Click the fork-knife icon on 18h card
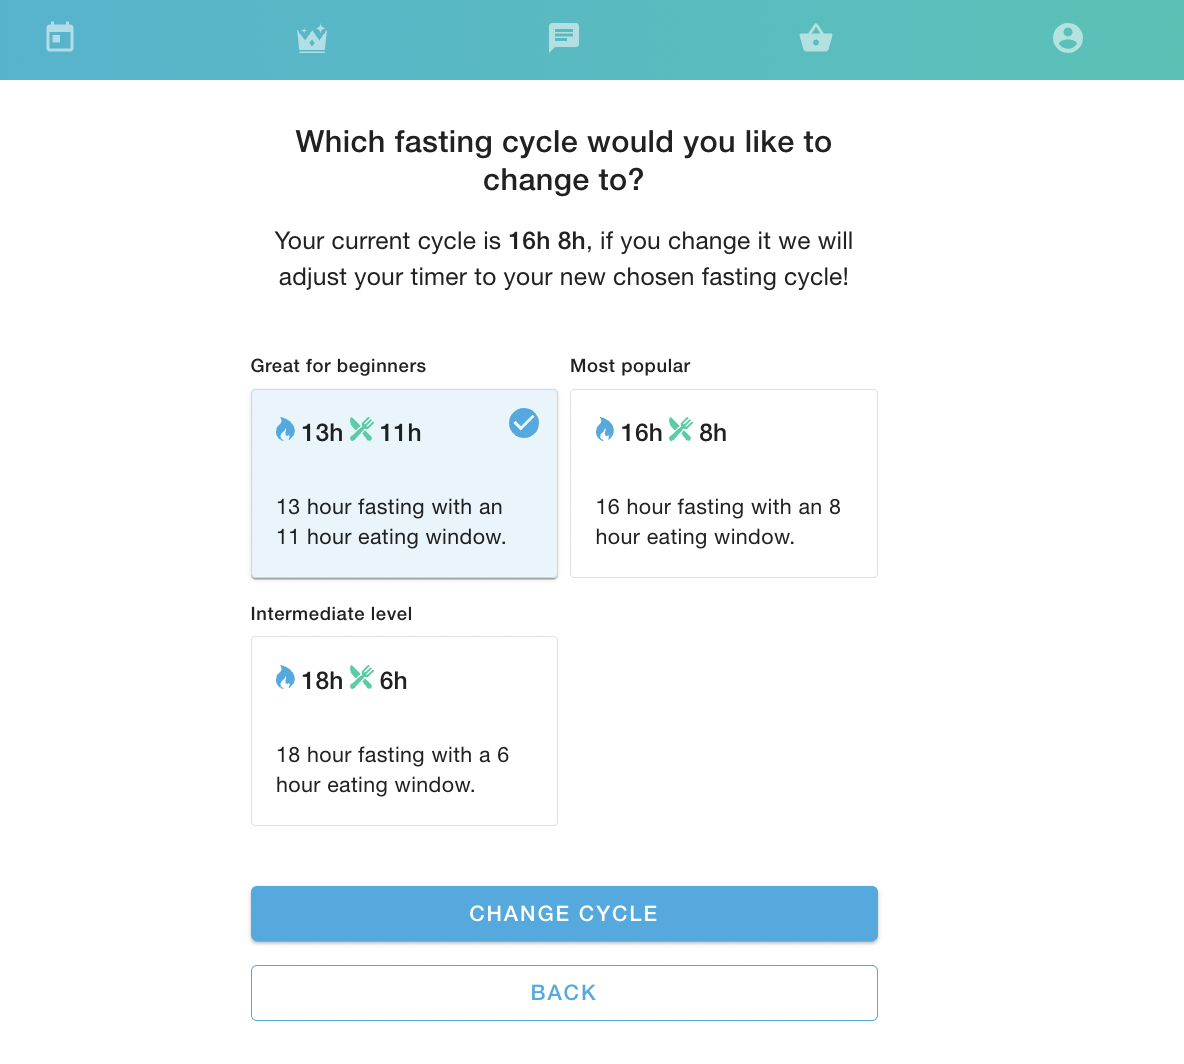Image resolution: width=1184 pixels, height=1064 pixels. pyautogui.click(x=361, y=678)
